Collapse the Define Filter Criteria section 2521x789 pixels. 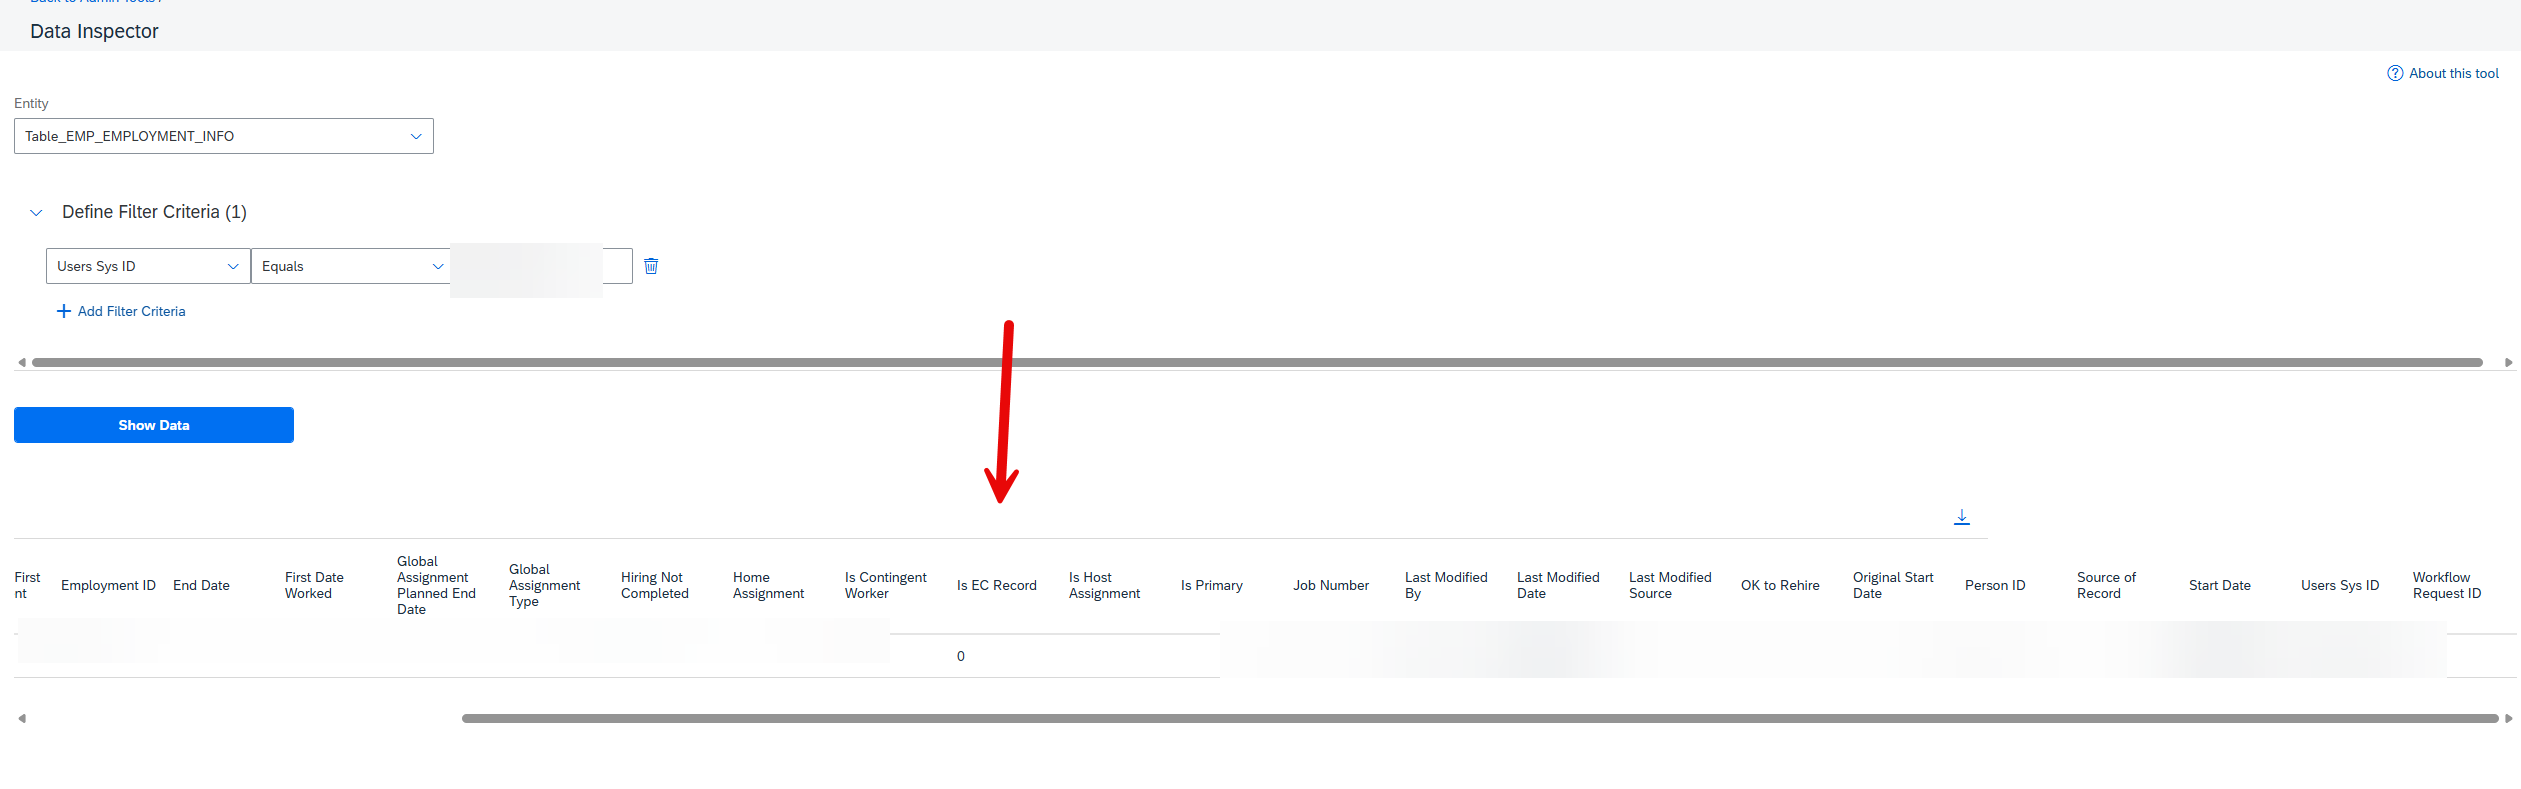pyautogui.click(x=36, y=212)
